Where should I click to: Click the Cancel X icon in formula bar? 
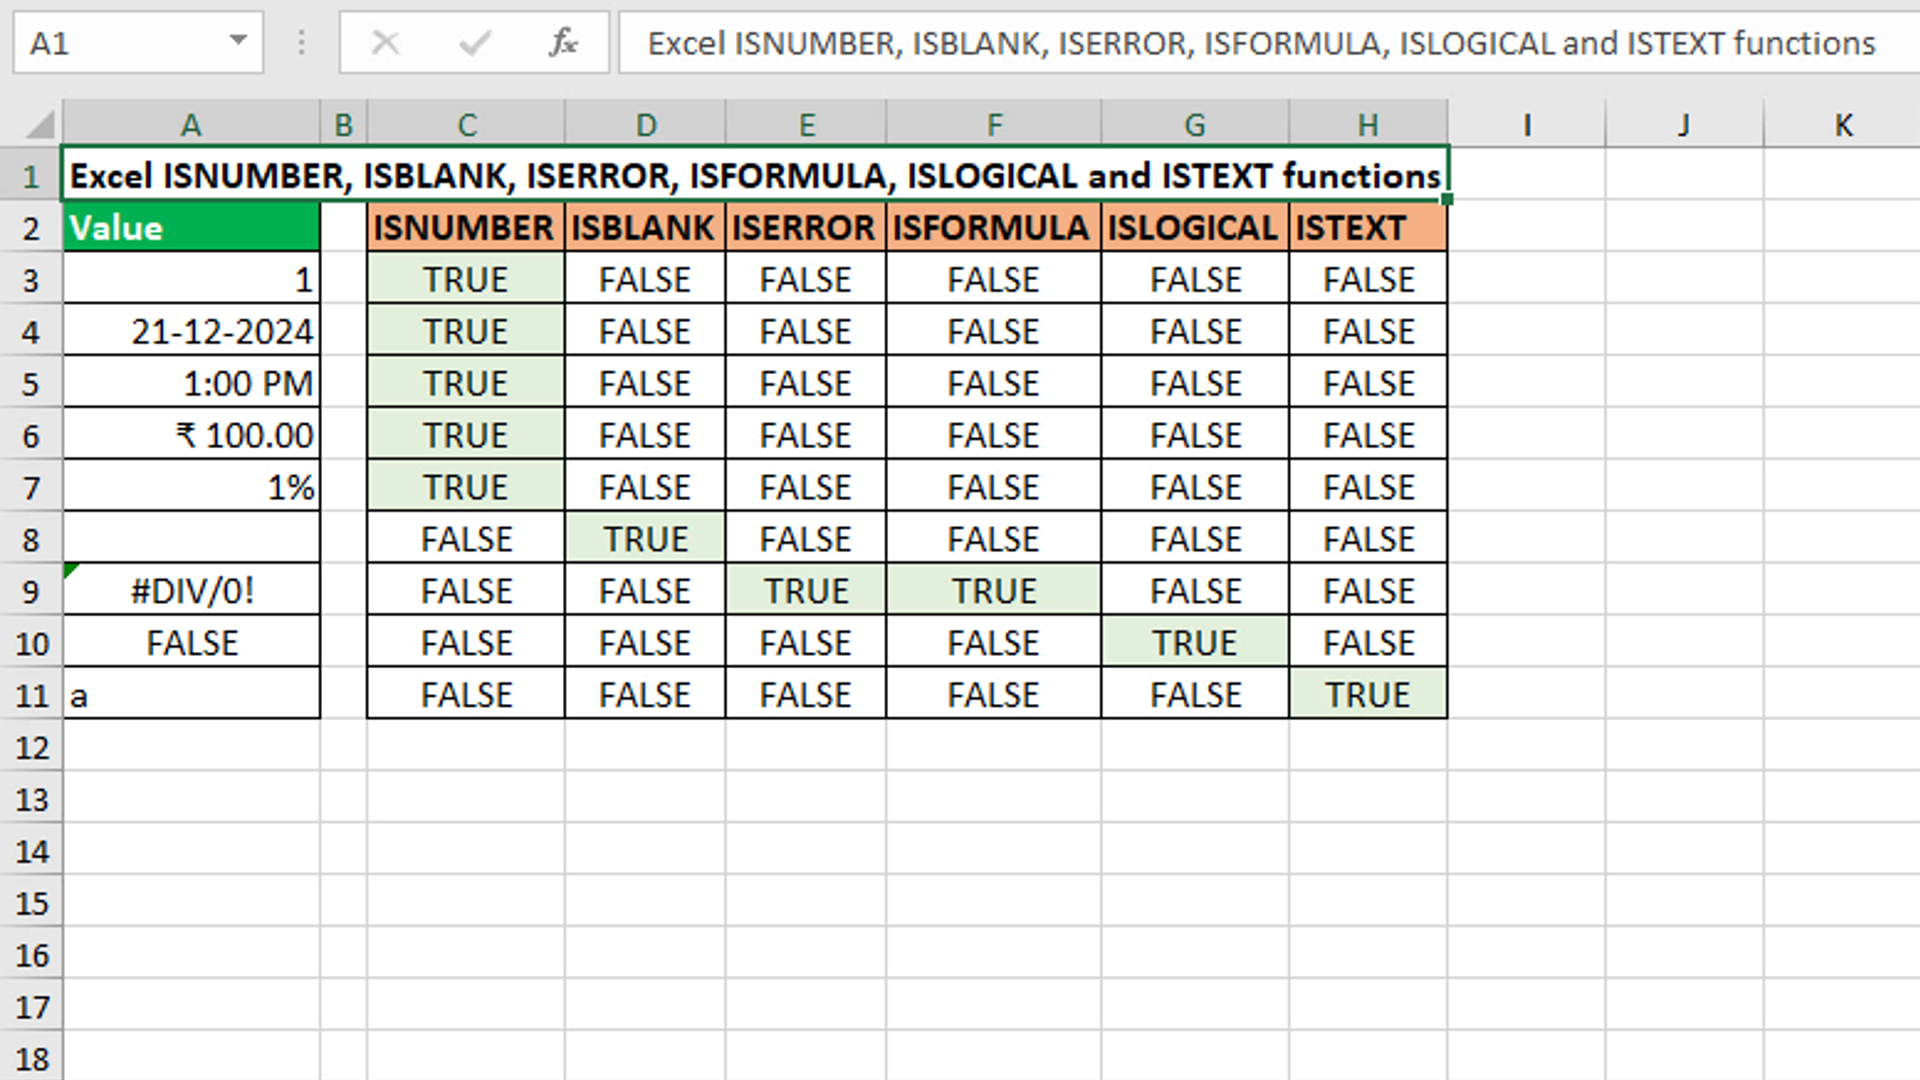click(385, 43)
